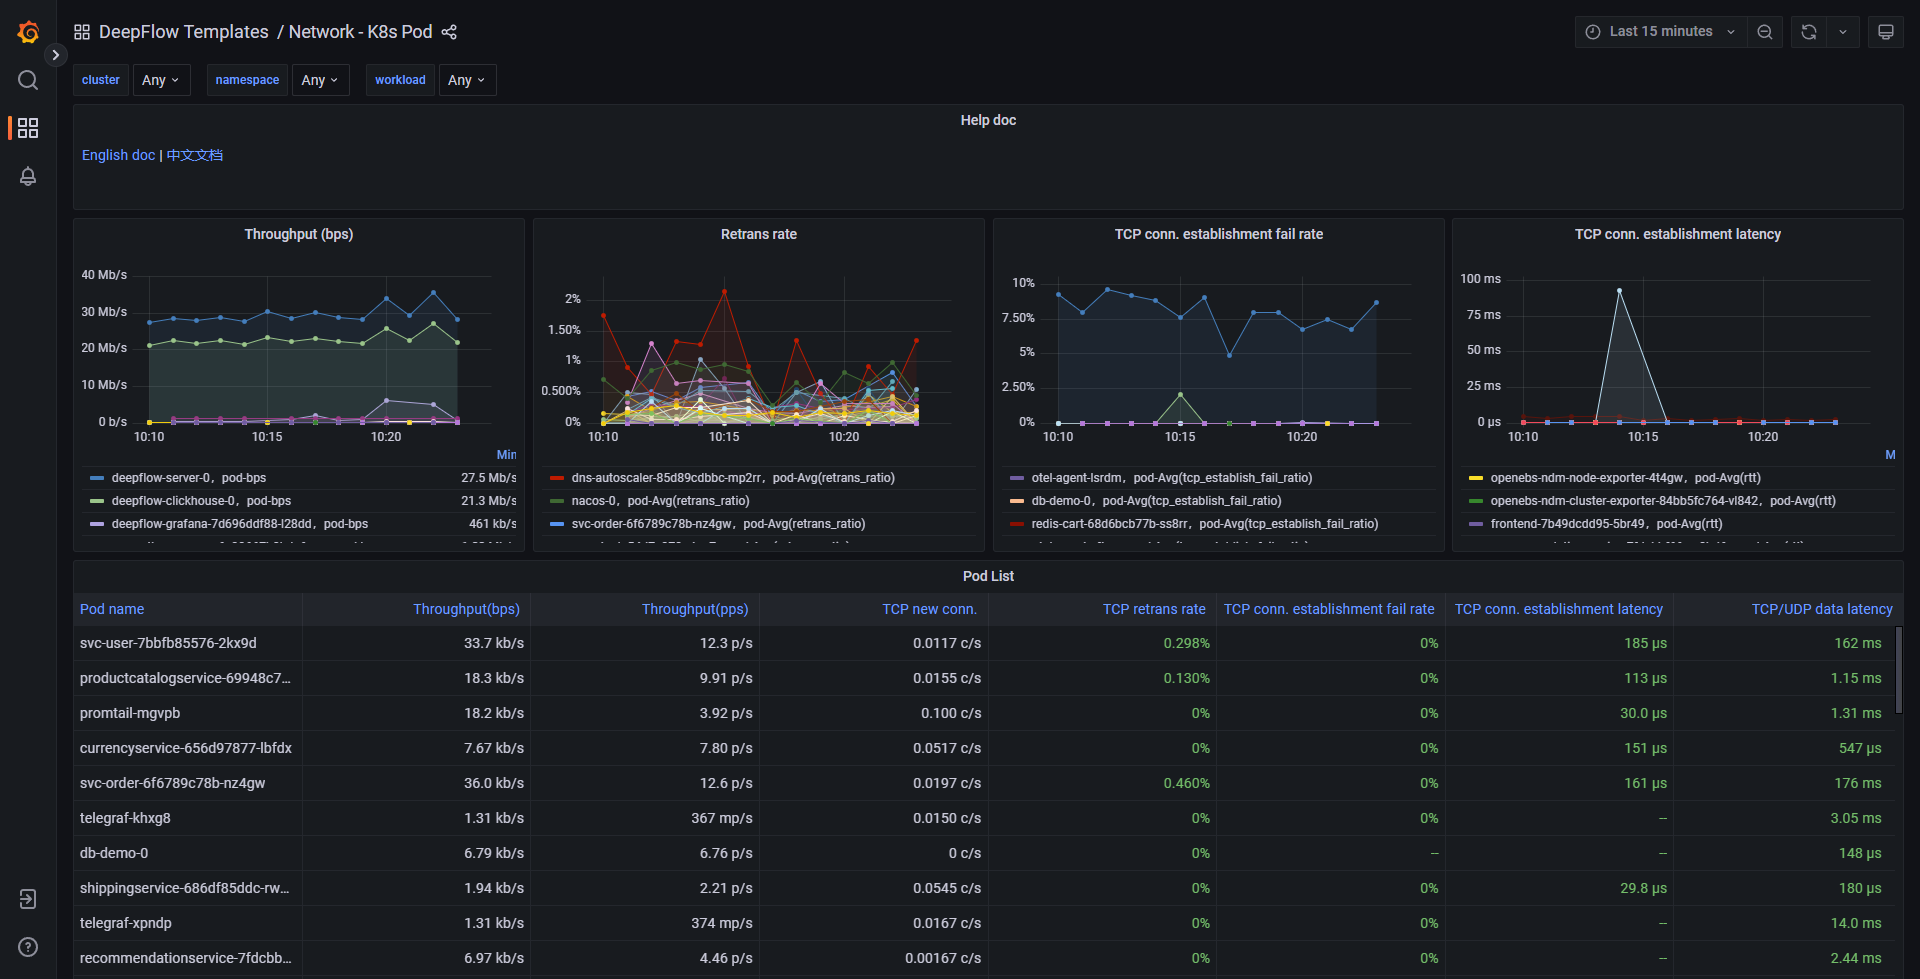Image resolution: width=1920 pixels, height=979 pixels.
Task: Open the Search dashboards panel
Action: (x=28, y=80)
